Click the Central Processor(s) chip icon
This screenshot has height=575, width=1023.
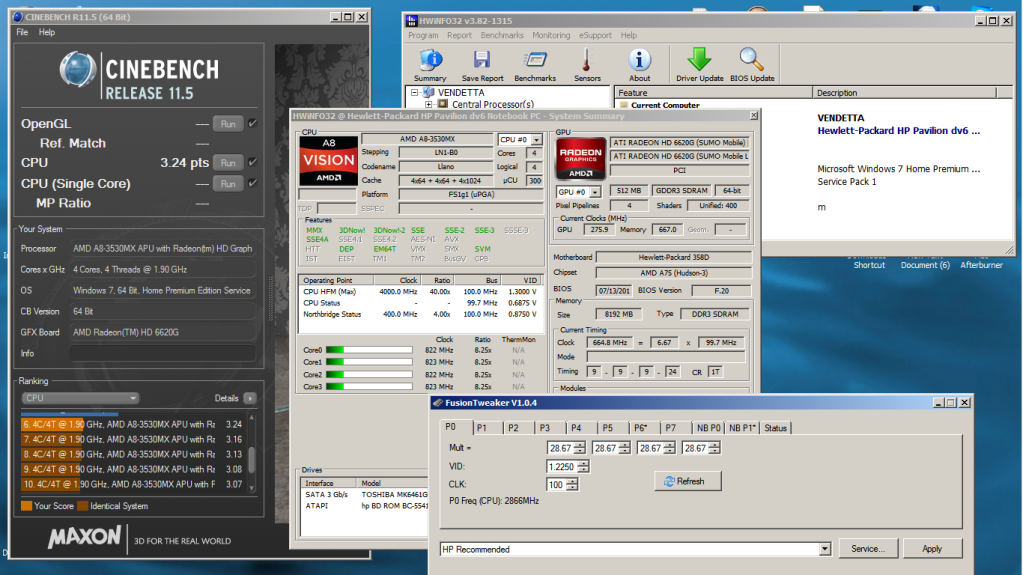pyautogui.click(x=443, y=104)
